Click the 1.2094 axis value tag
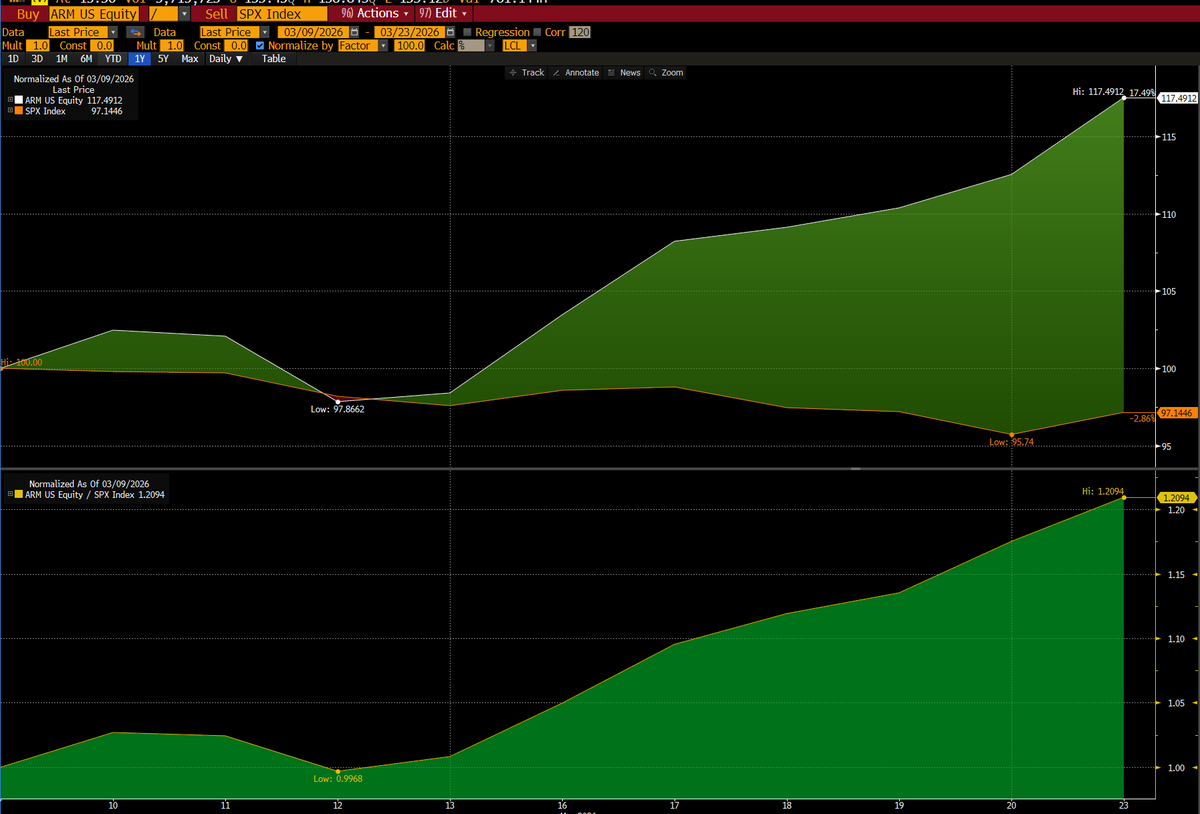The height and width of the screenshot is (814, 1200). [1175, 497]
